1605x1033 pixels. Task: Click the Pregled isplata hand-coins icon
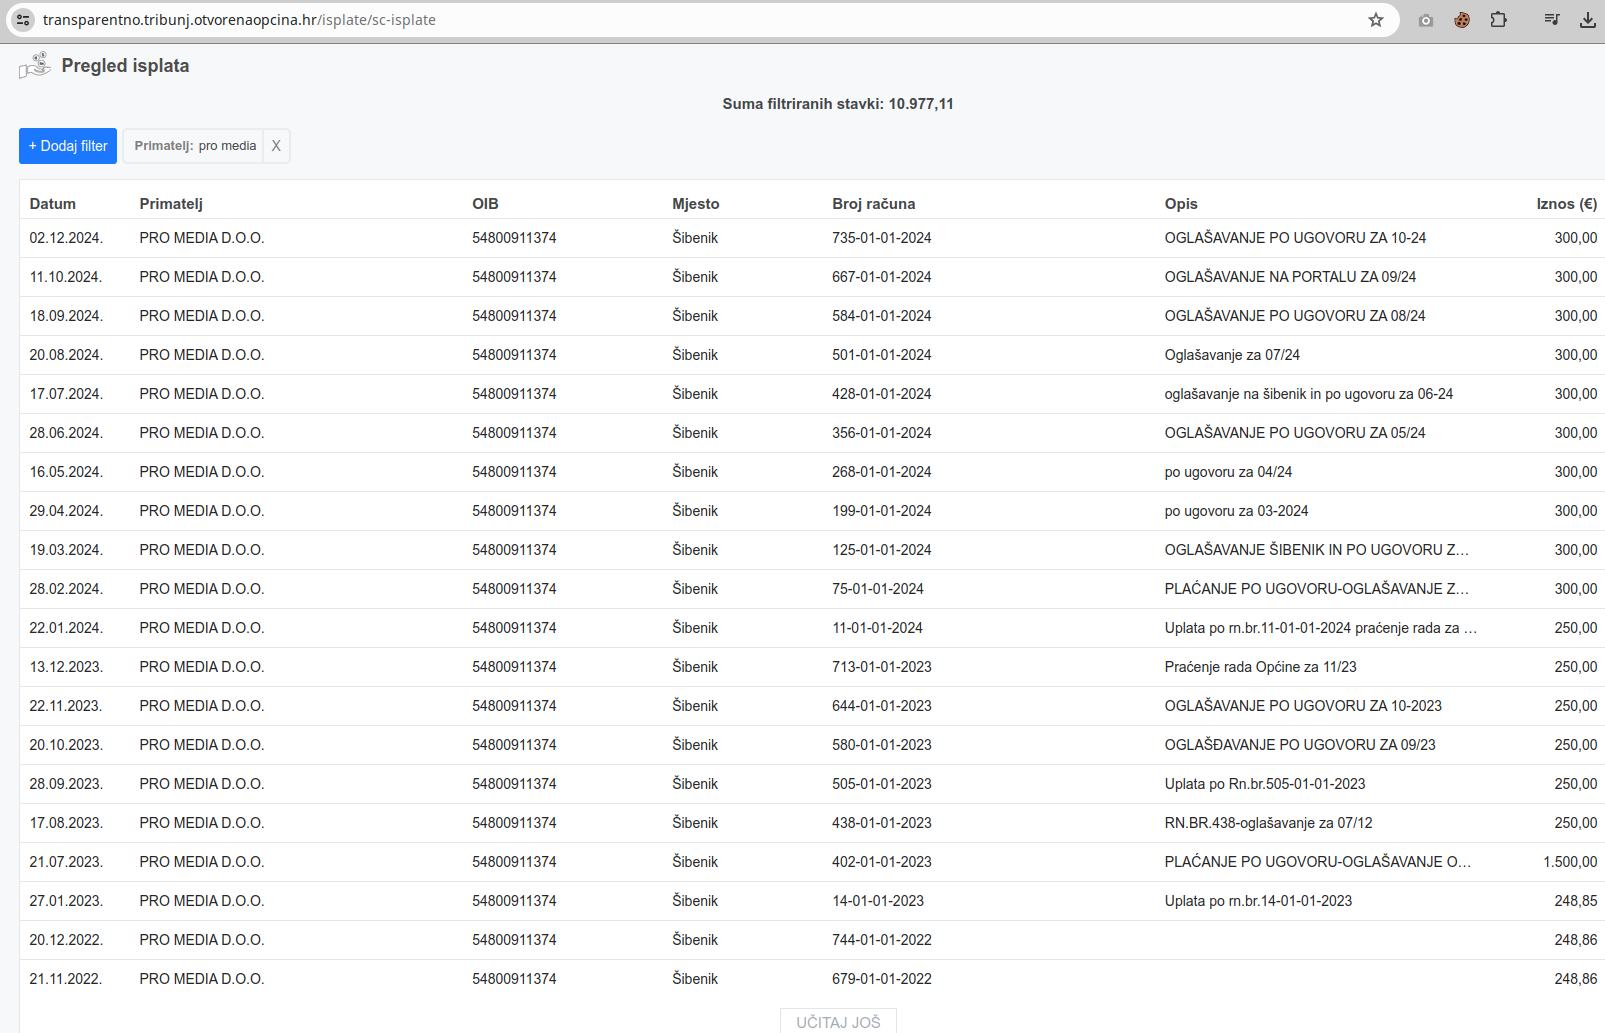(x=35, y=66)
